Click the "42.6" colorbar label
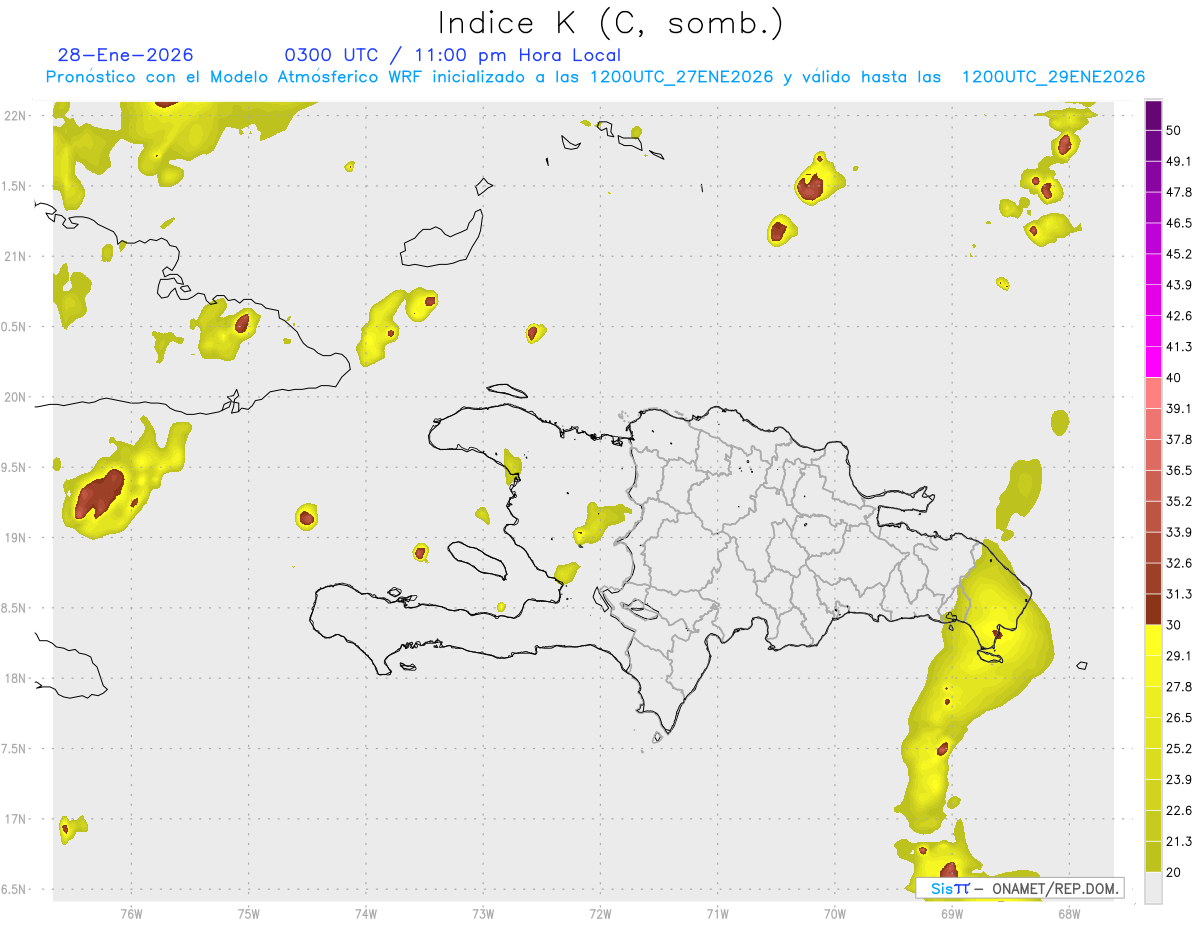 pos(1179,316)
